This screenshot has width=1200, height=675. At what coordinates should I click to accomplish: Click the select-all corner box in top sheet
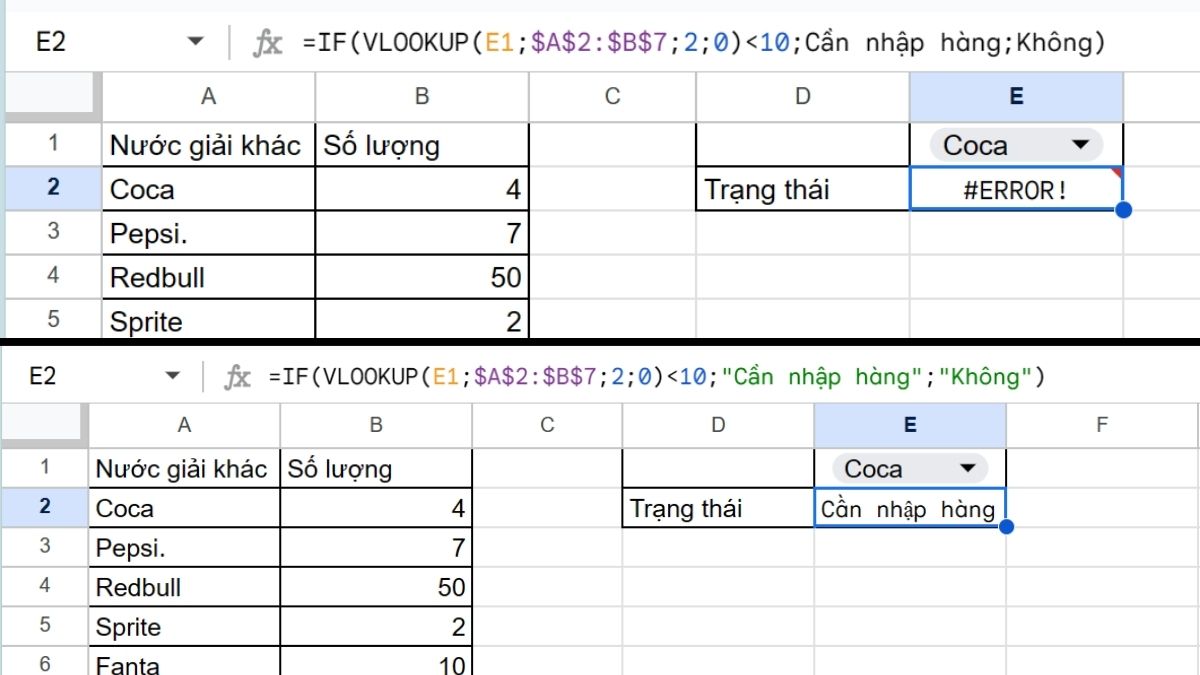pyautogui.click(x=53, y=96)
